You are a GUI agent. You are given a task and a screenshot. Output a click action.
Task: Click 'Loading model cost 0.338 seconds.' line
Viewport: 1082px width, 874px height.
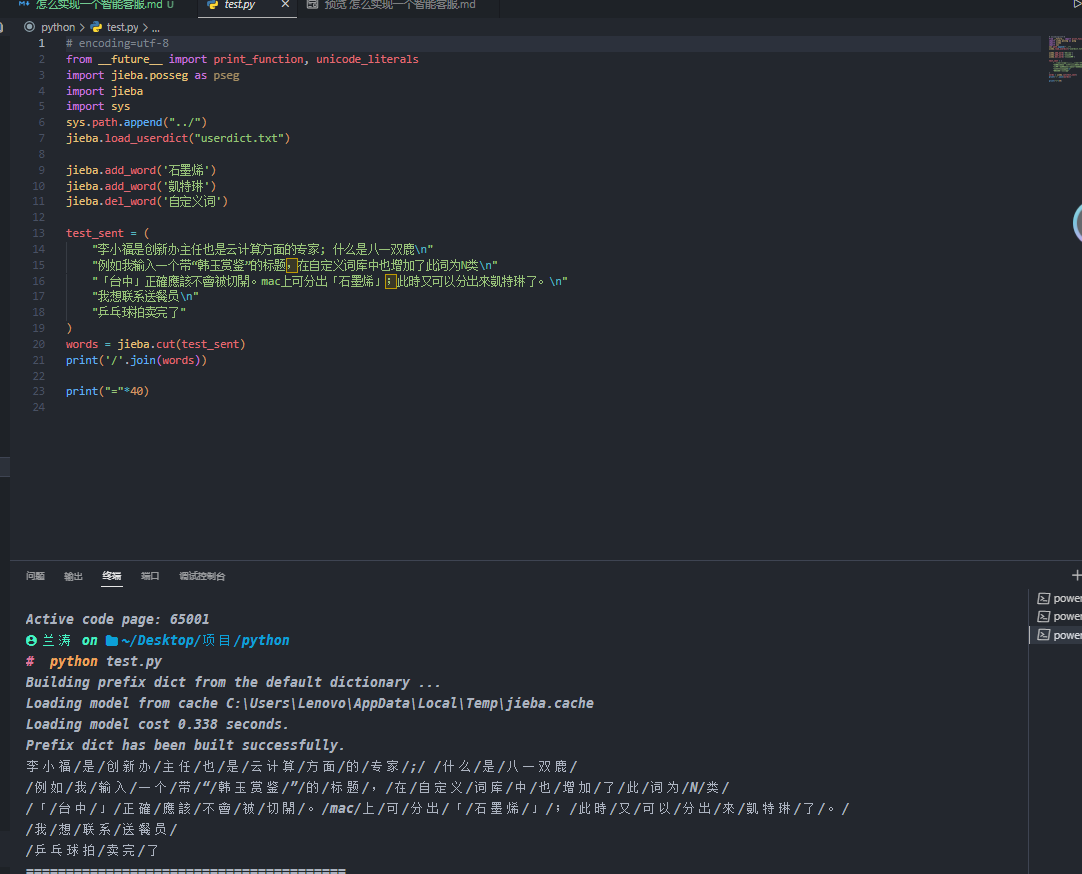point(157,724)
